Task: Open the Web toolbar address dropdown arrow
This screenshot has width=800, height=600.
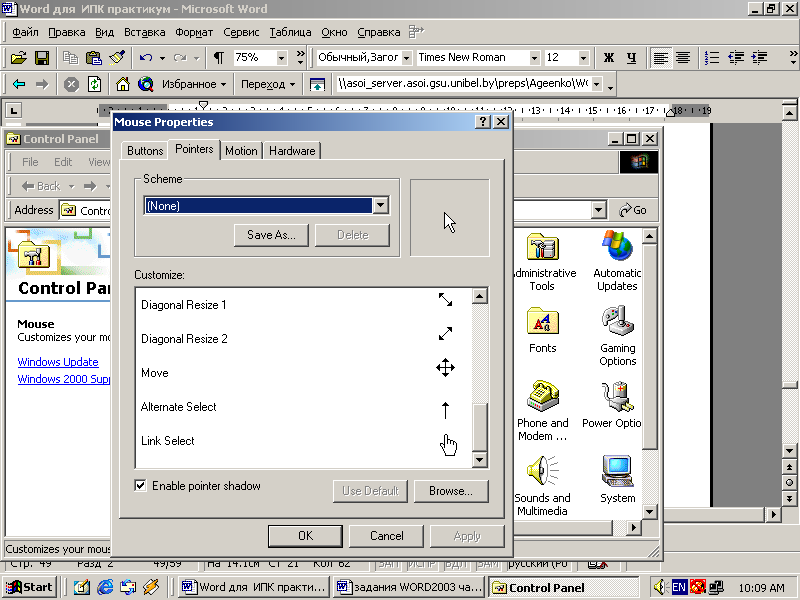Action: (x=596, y=84)
